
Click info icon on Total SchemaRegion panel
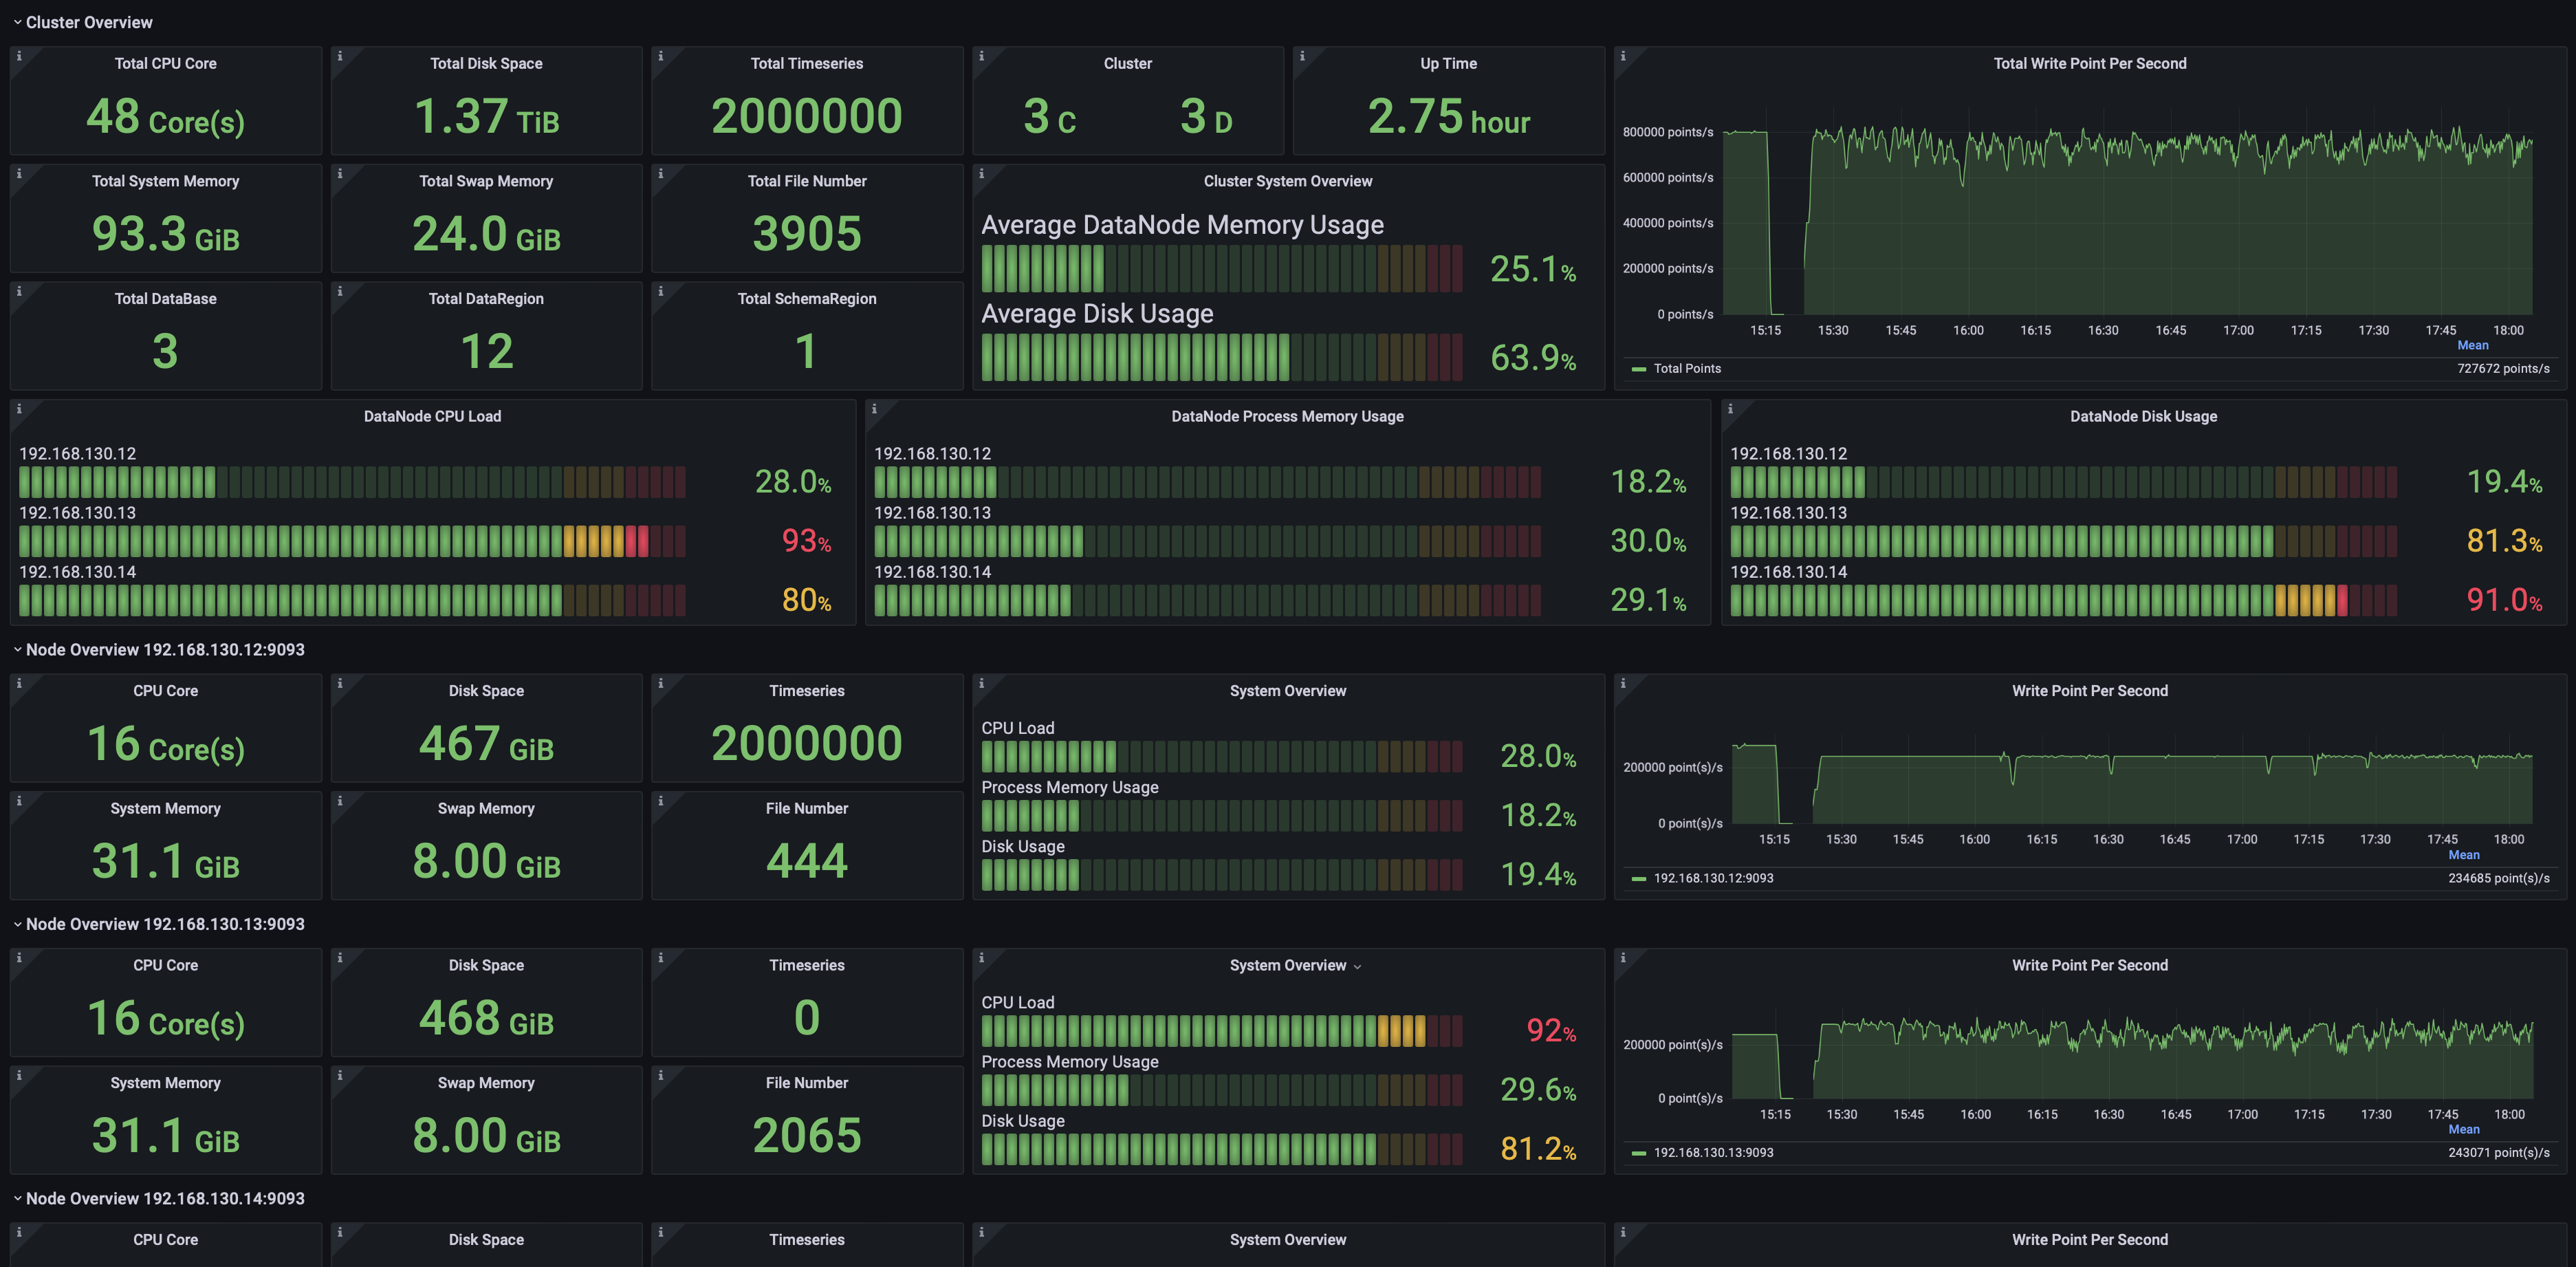coord(660,292)
